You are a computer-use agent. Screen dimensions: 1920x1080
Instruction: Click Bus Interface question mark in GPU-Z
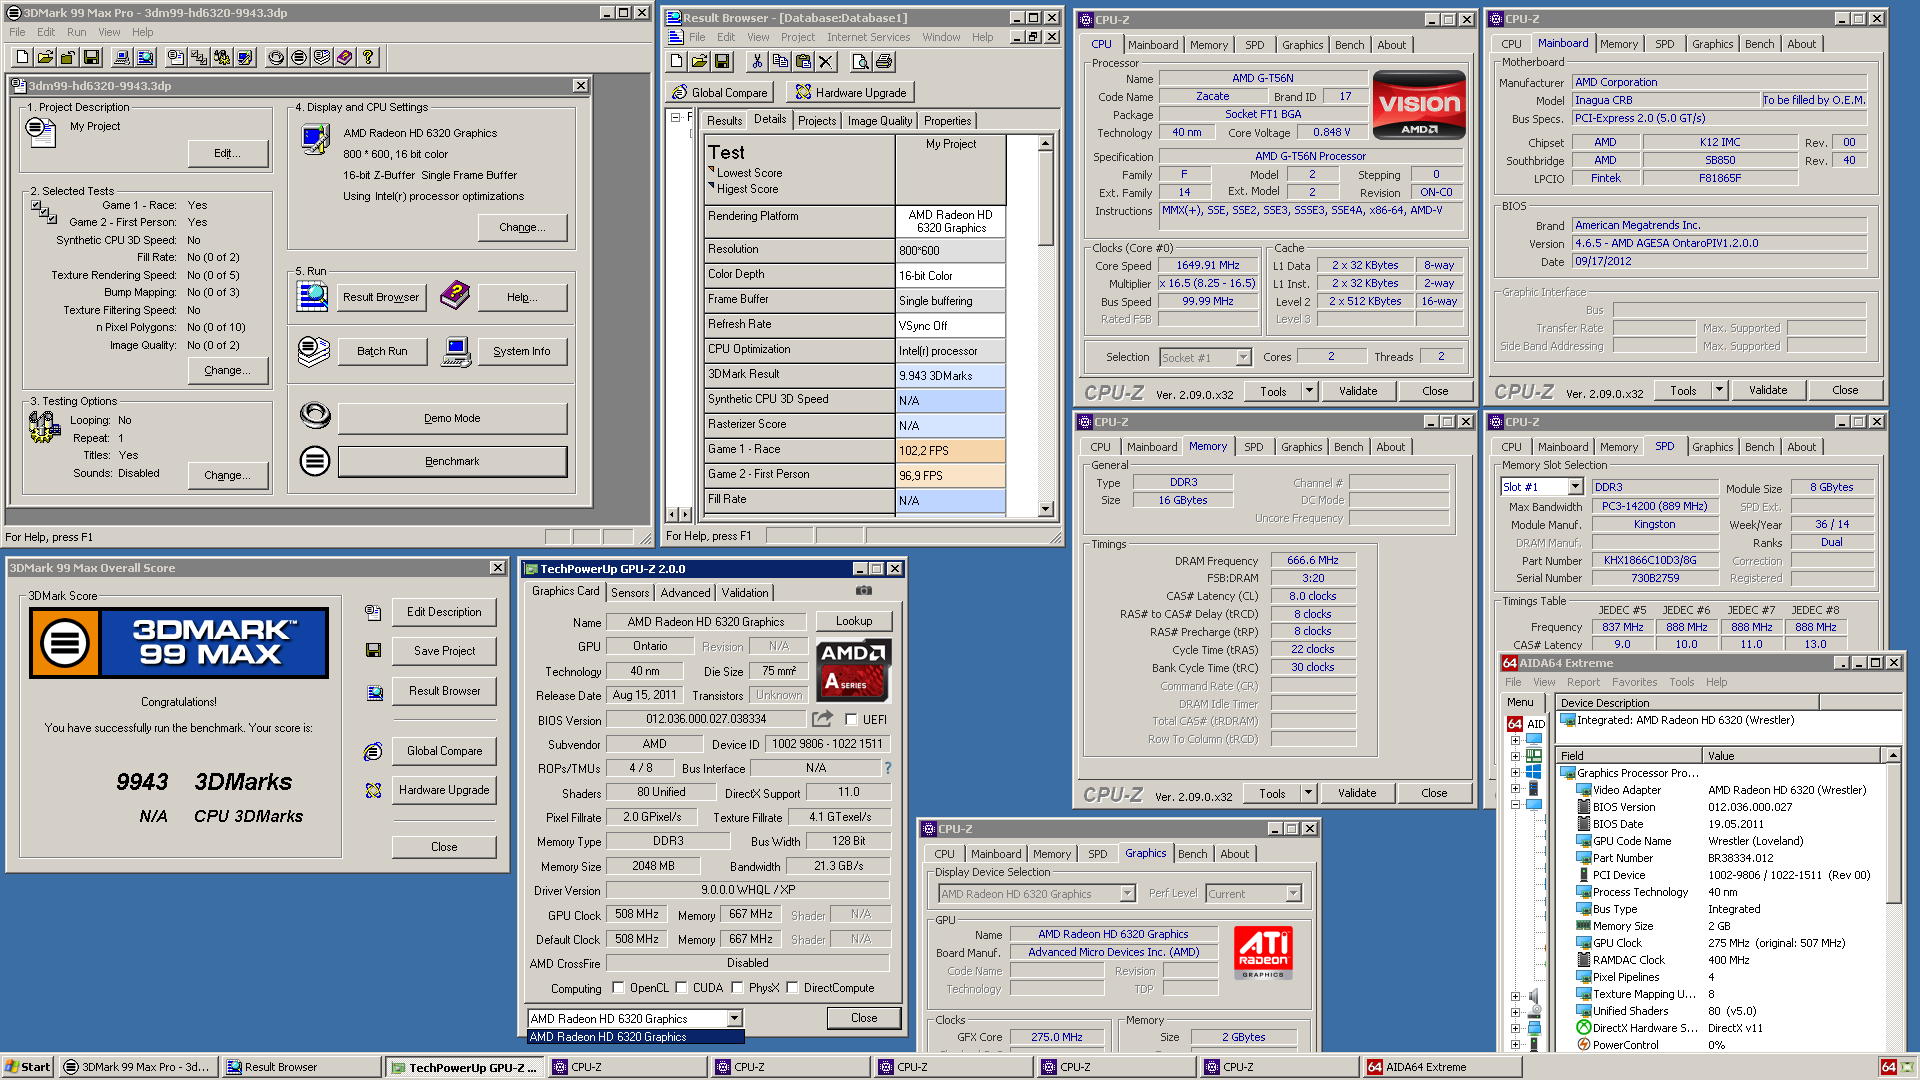point(887,768)
